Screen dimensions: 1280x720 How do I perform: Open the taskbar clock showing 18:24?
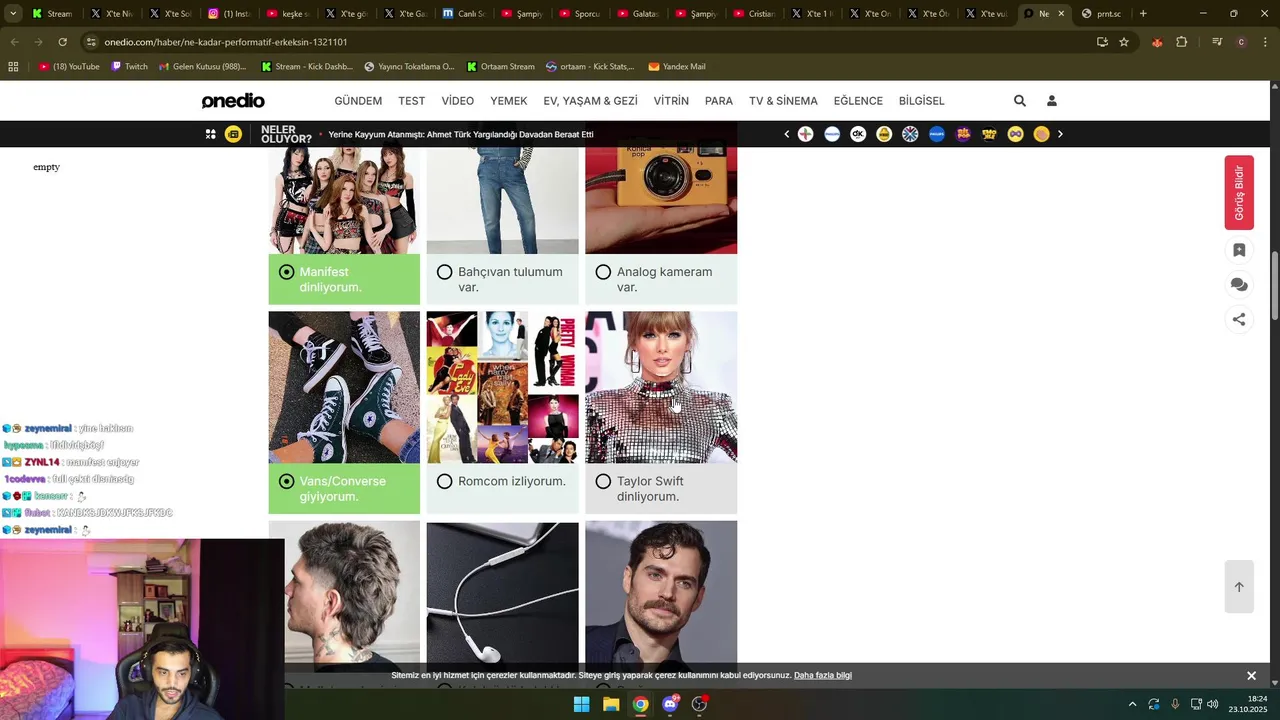tap(1248, 704)
